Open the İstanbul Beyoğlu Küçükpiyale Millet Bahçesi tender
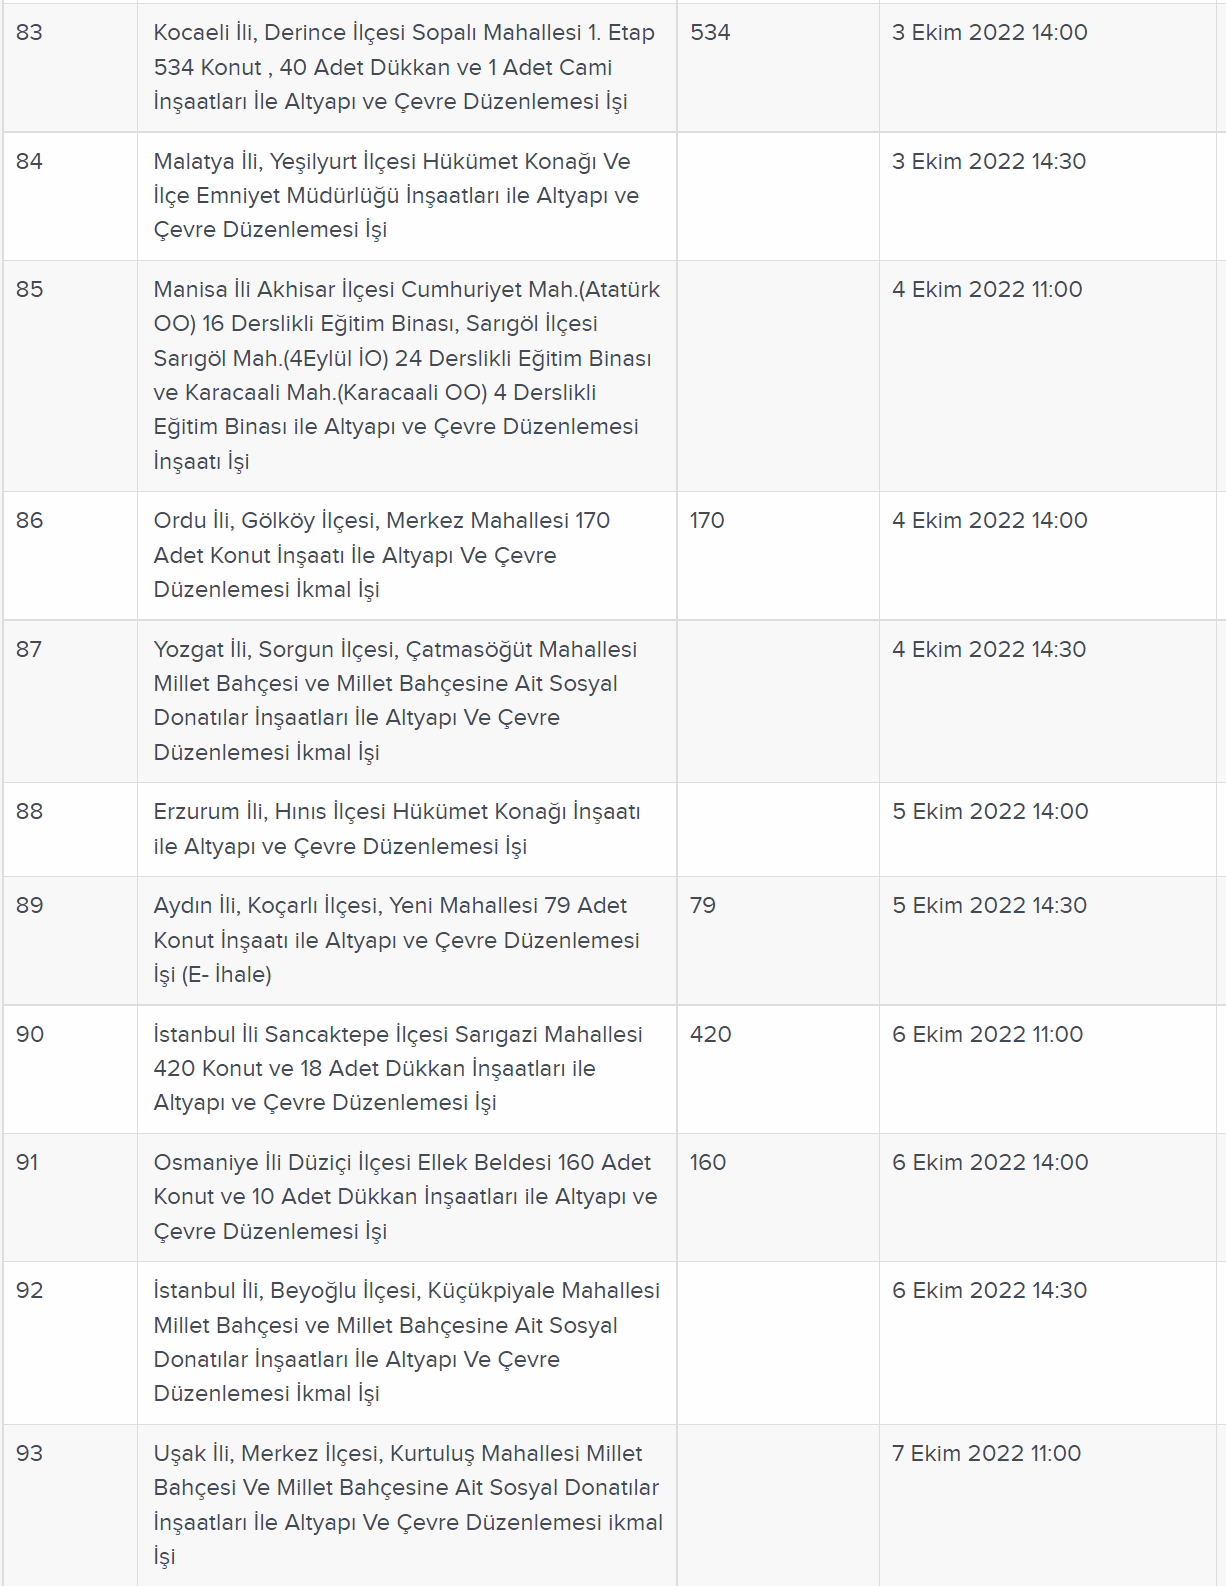The image size is (1226, 1586). [x=407, y=1342]
